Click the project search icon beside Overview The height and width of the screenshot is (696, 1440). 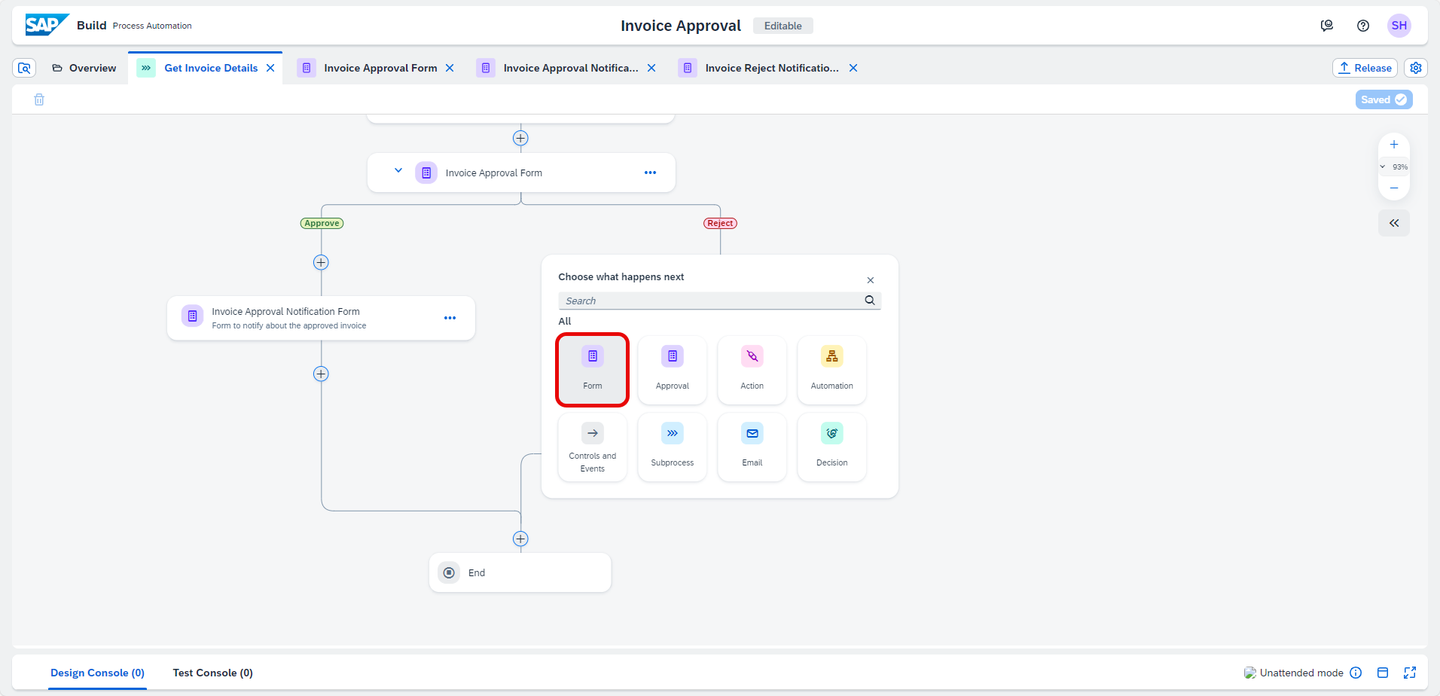pyautogui.click(x=25, y=68)
